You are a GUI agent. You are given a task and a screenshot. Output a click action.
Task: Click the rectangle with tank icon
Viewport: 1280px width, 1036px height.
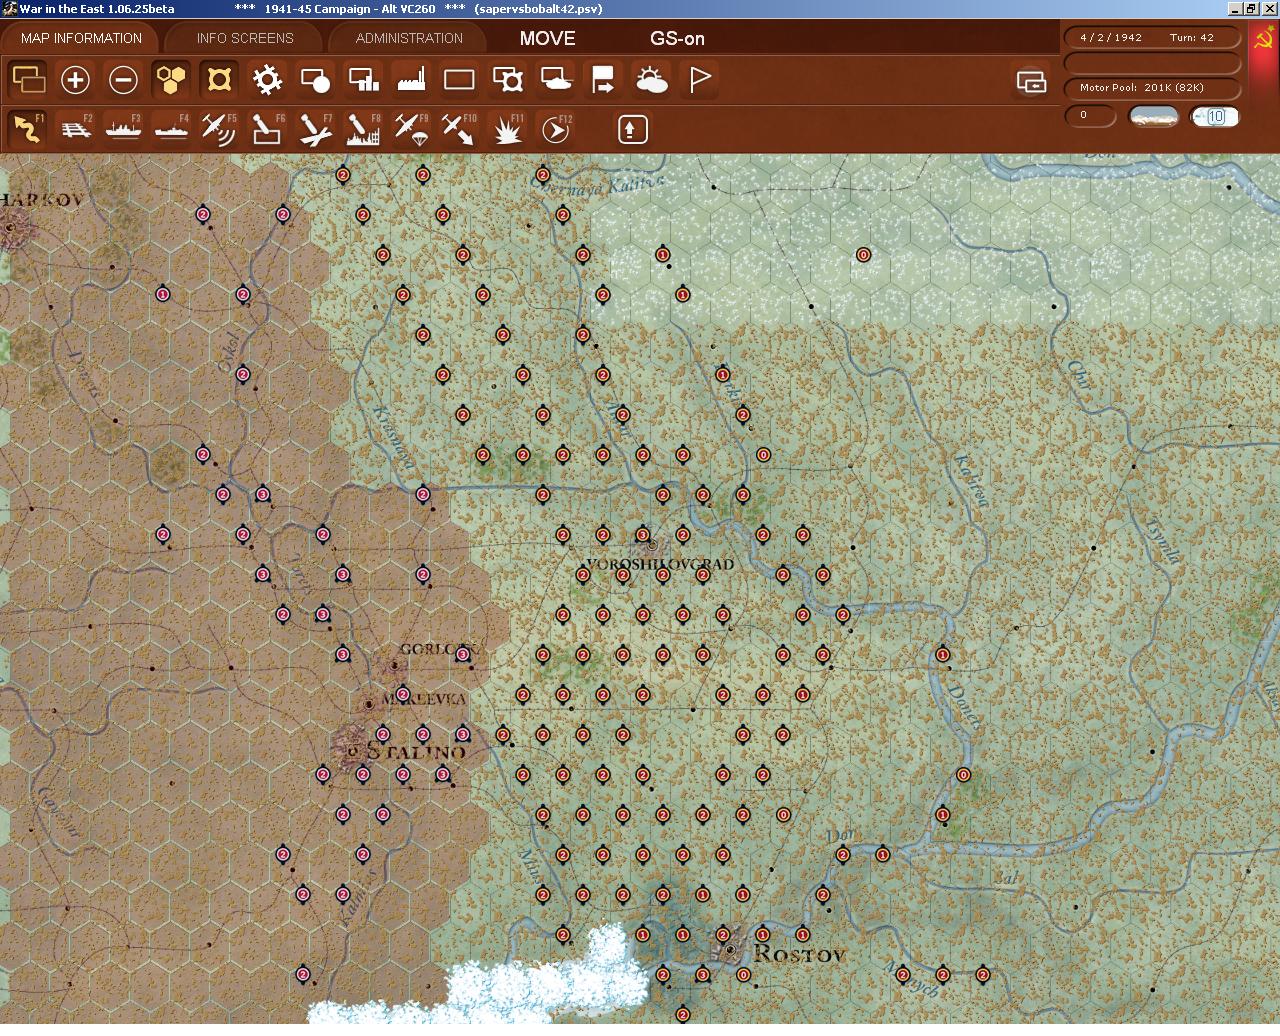pyautogui.click(x=555, y=79)
